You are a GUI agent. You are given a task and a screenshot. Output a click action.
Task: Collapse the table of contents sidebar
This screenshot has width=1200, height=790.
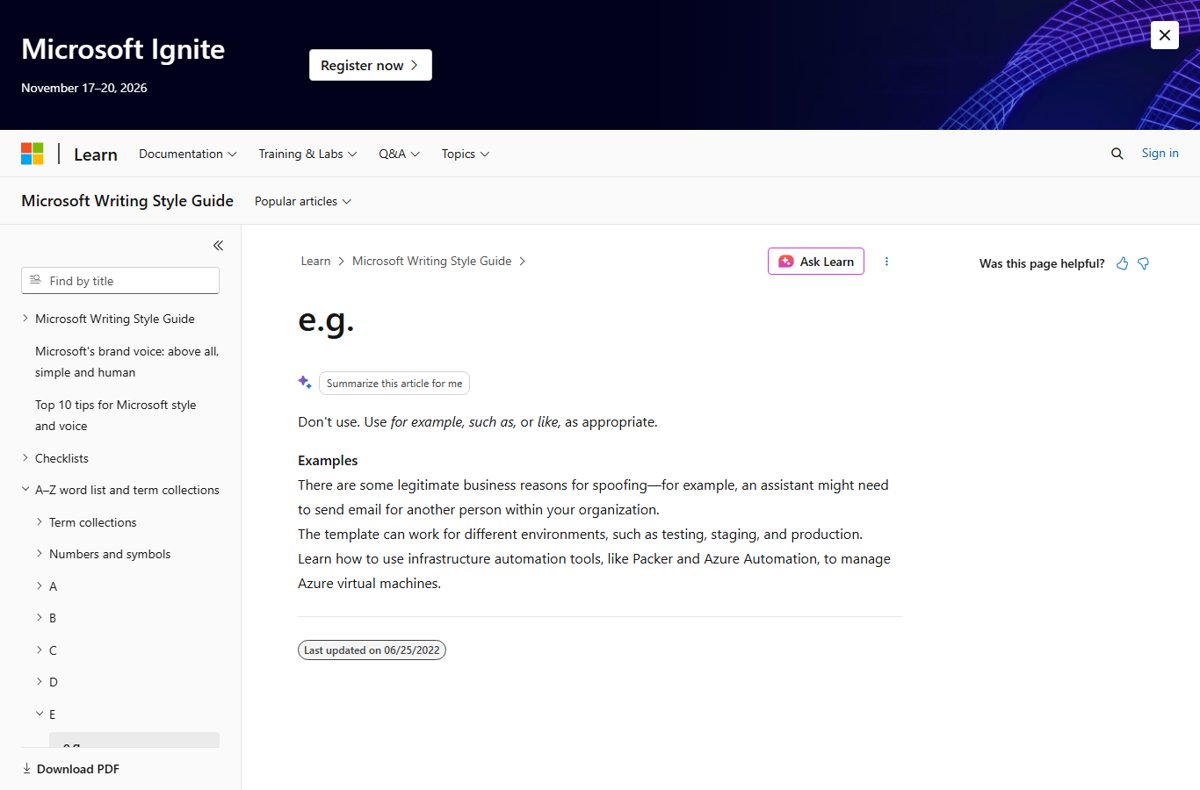[x=218, y=245]
